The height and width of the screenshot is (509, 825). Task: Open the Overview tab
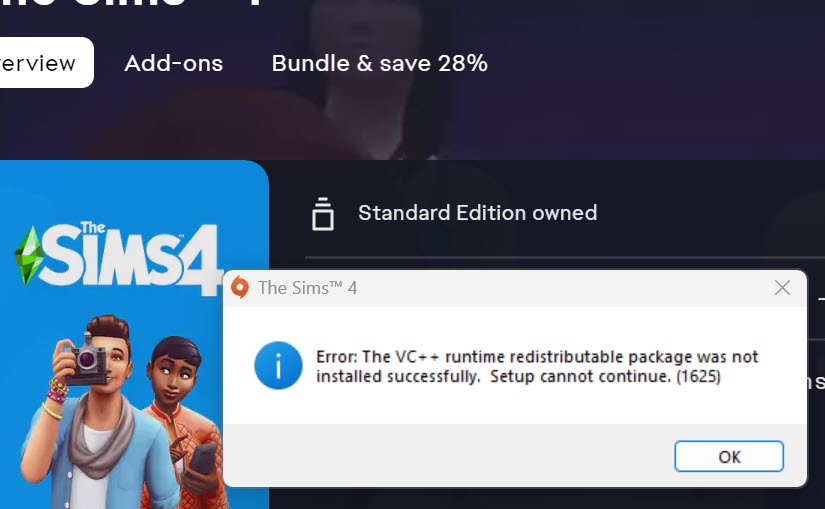point(40,63)
